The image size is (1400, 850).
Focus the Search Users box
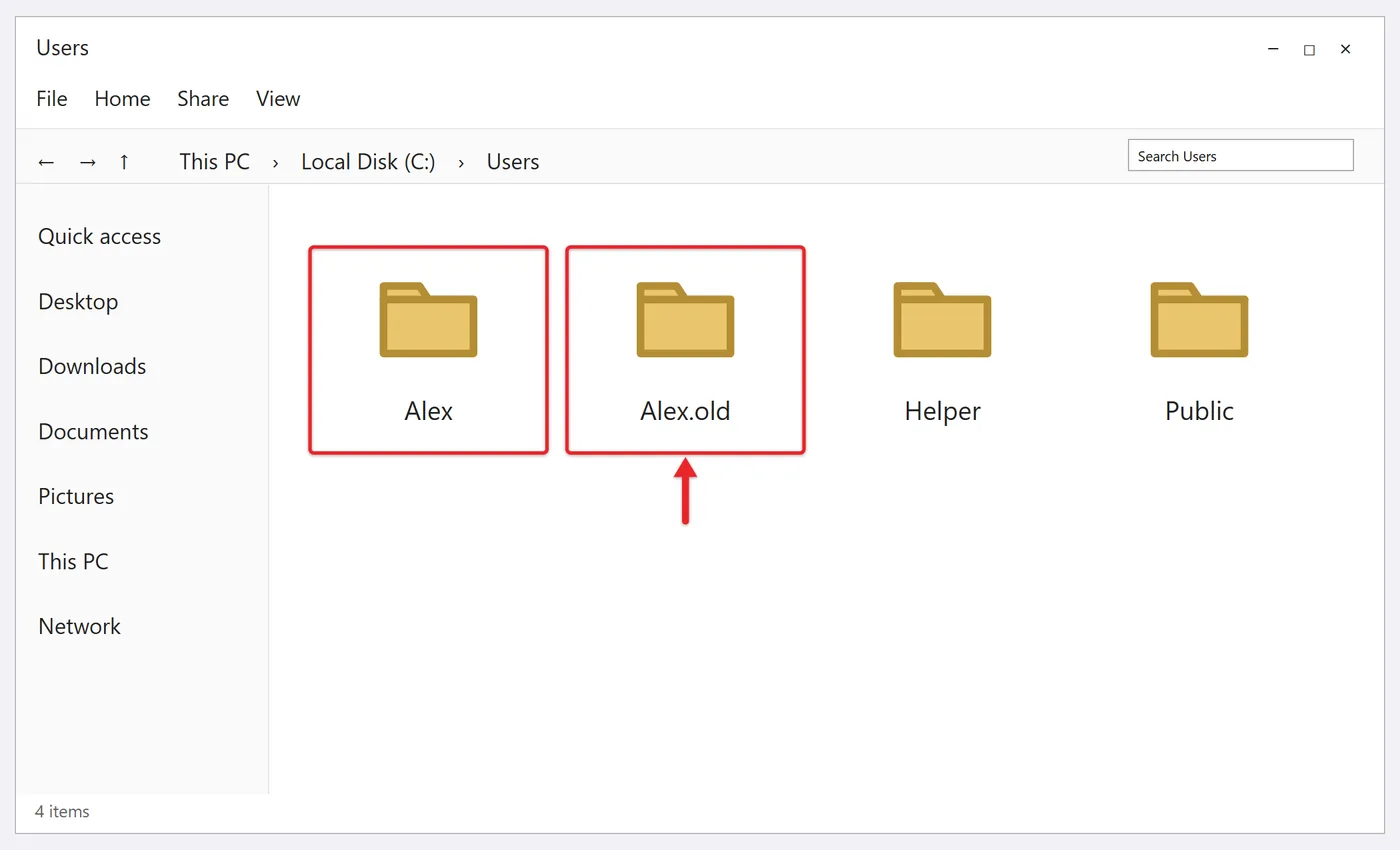tap(1240, 156)
